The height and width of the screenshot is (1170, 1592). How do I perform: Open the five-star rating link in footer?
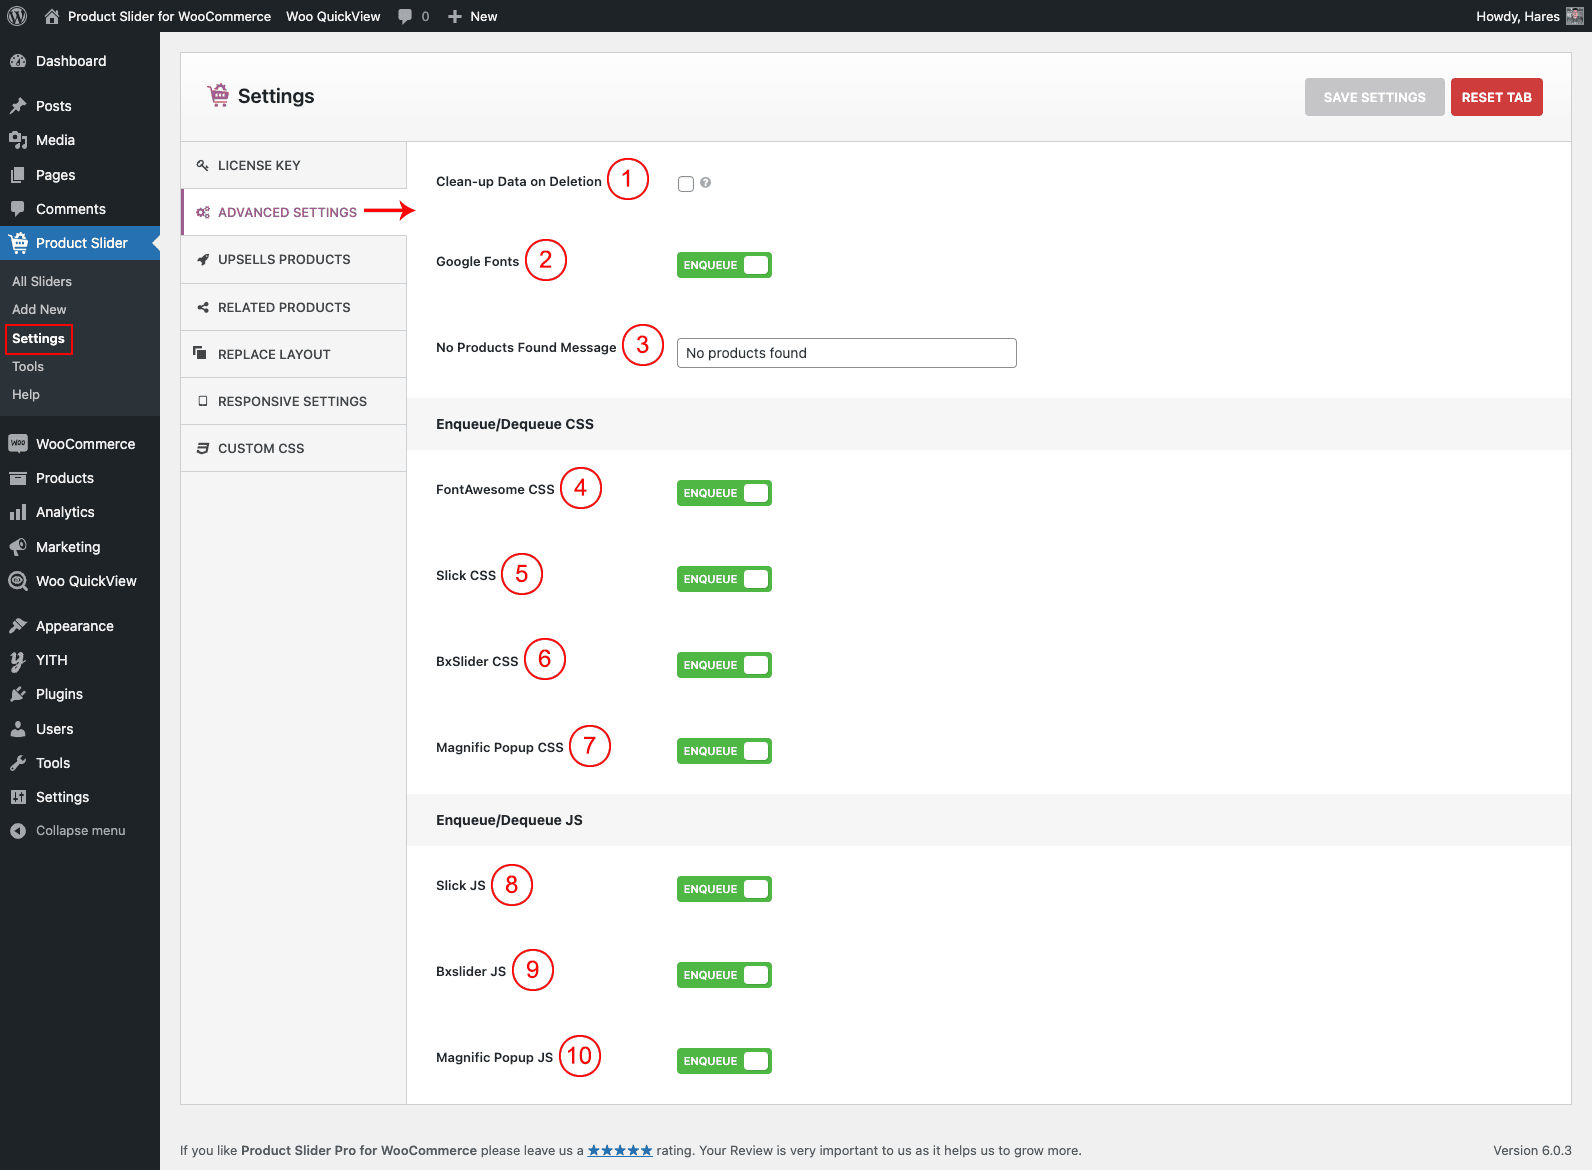(x=620, y=1150)
